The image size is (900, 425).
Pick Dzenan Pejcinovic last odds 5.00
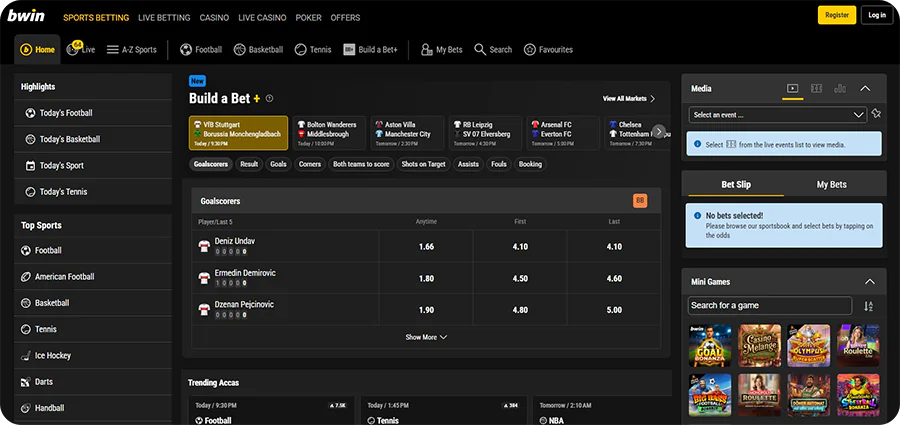(x=614, y=310)
